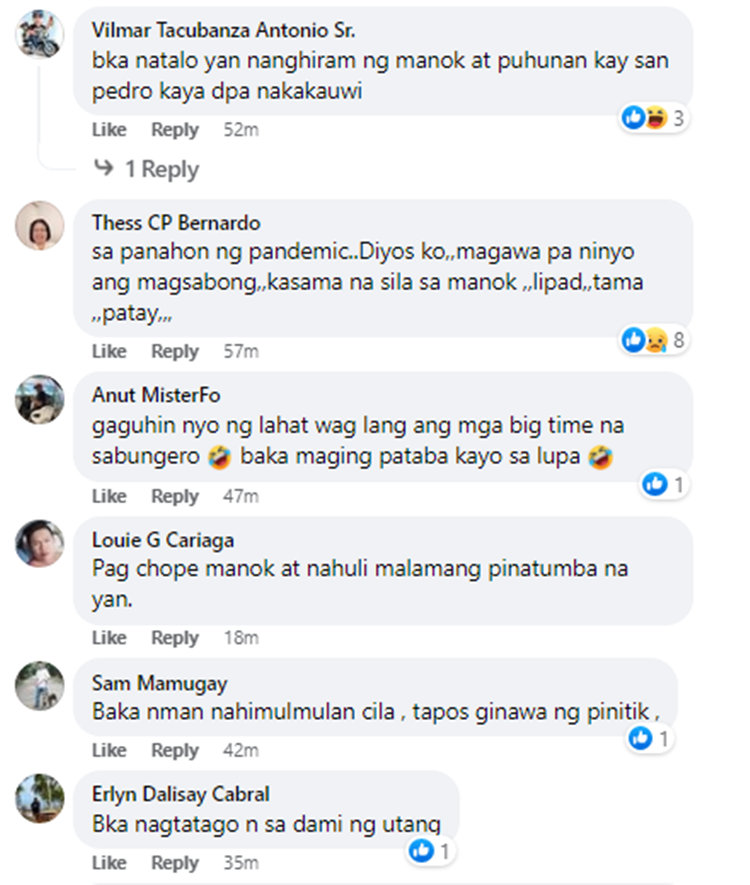Like Erlyn Dalisay Cabral's comment
750x885 pixels.
point(109,862)
